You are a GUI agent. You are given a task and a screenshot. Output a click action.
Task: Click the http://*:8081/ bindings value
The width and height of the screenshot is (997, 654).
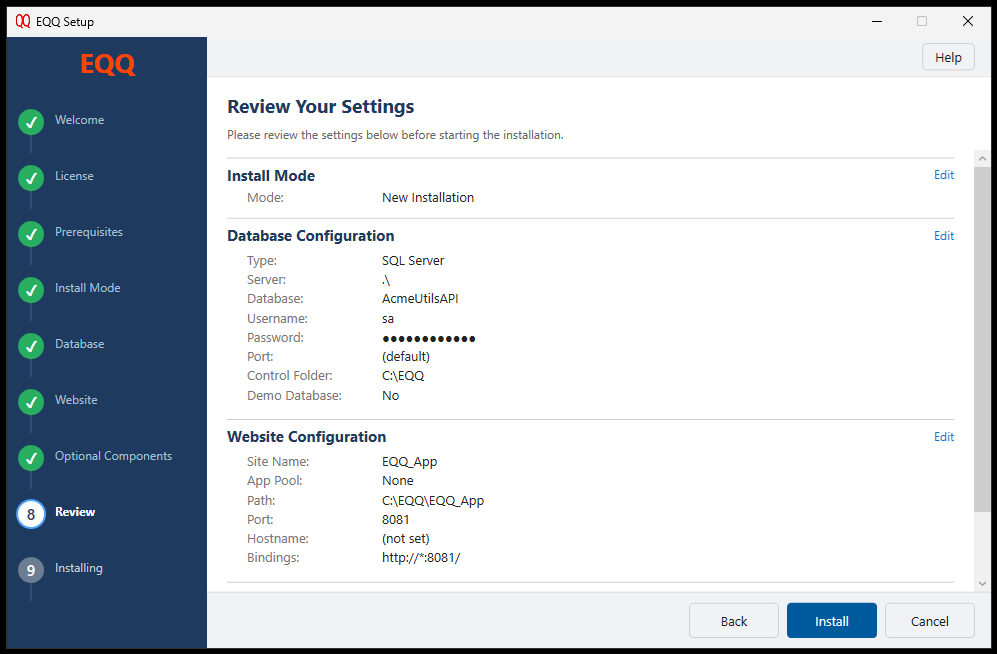[421, 558]
